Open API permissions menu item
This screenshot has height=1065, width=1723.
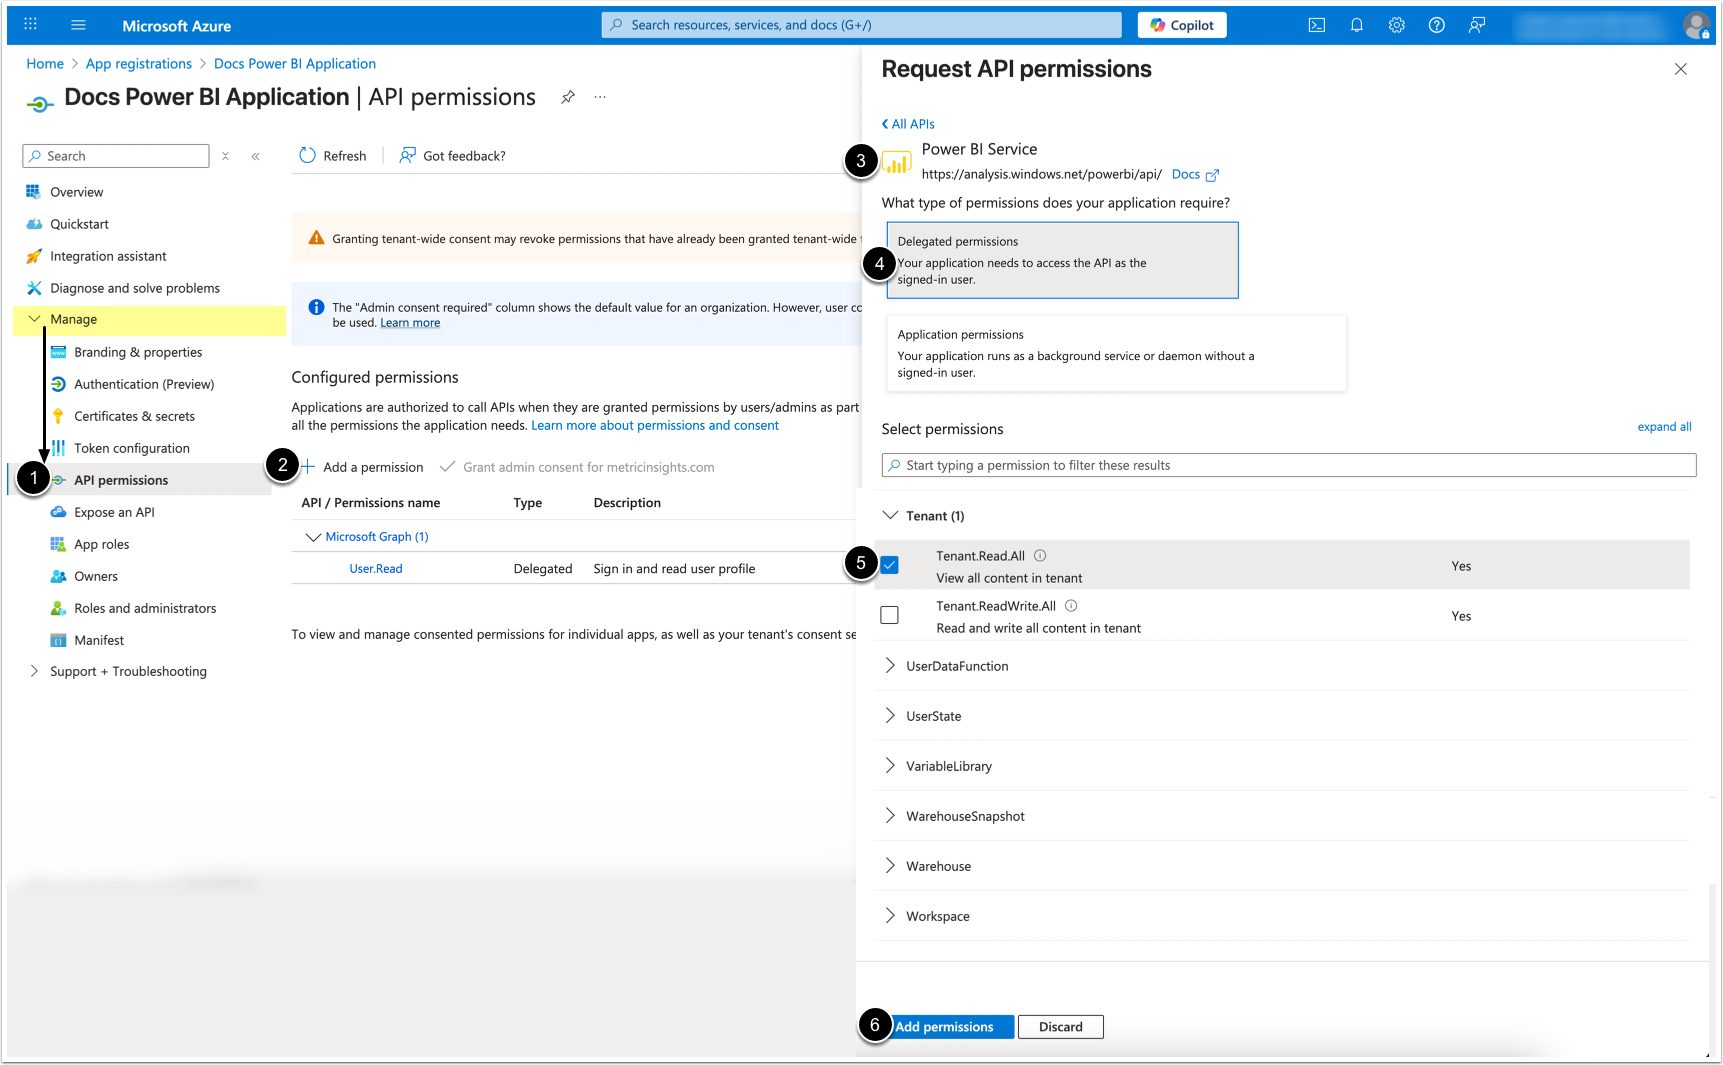pyautogui.click(x=121, y=480)
